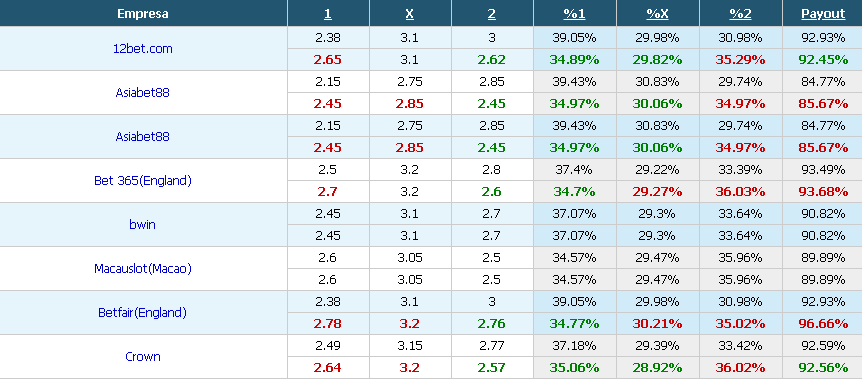Screen dimensions: 862x379
Task: Open the 12bet.com bookmaker link
Action: coord(143,48)
